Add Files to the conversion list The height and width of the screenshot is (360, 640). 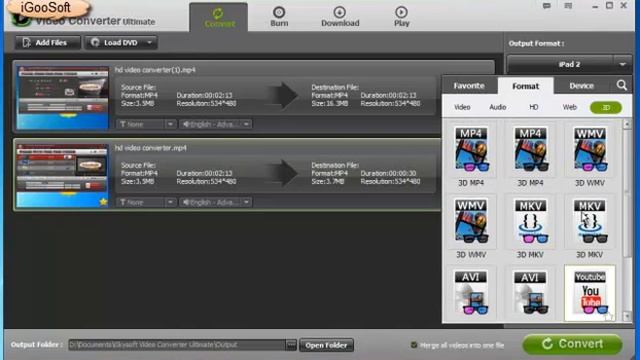click(x=48, y=42)
